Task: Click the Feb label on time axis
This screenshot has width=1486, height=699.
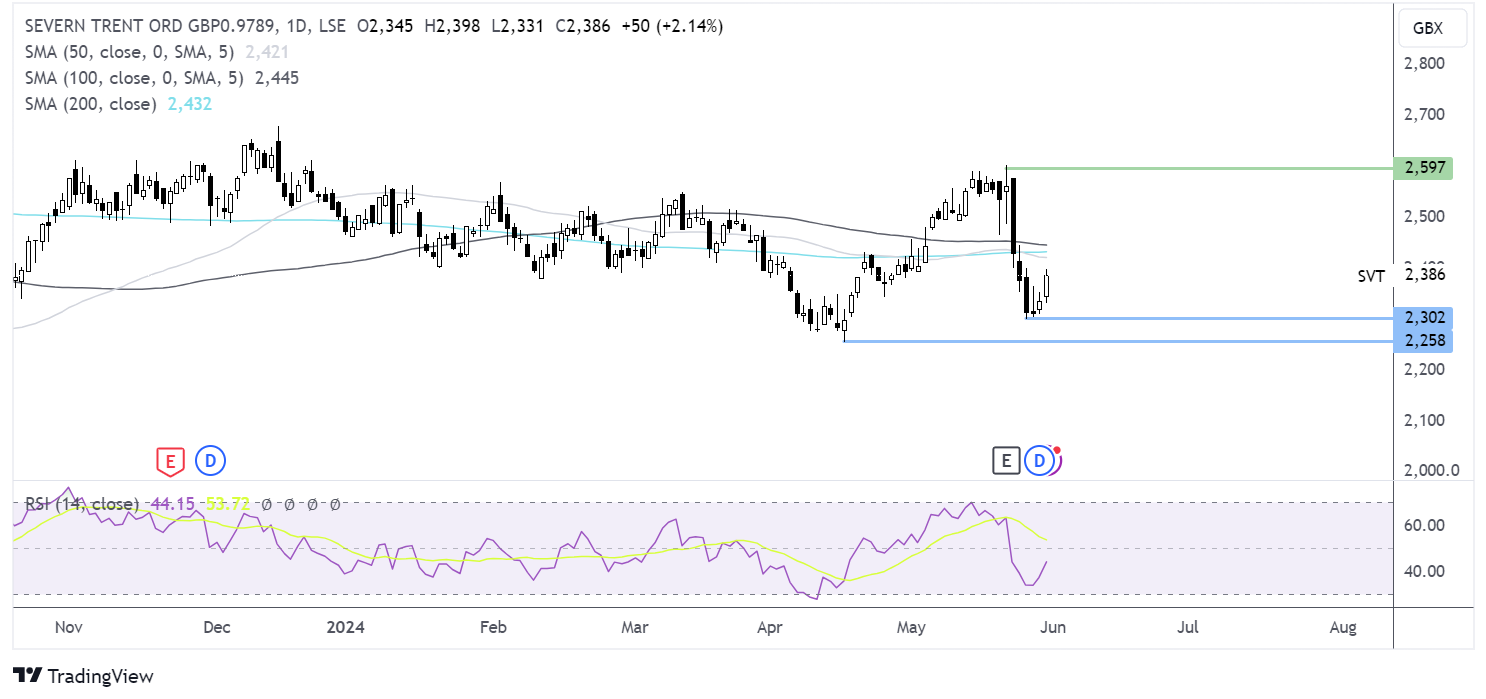Action: pos(494,628)
